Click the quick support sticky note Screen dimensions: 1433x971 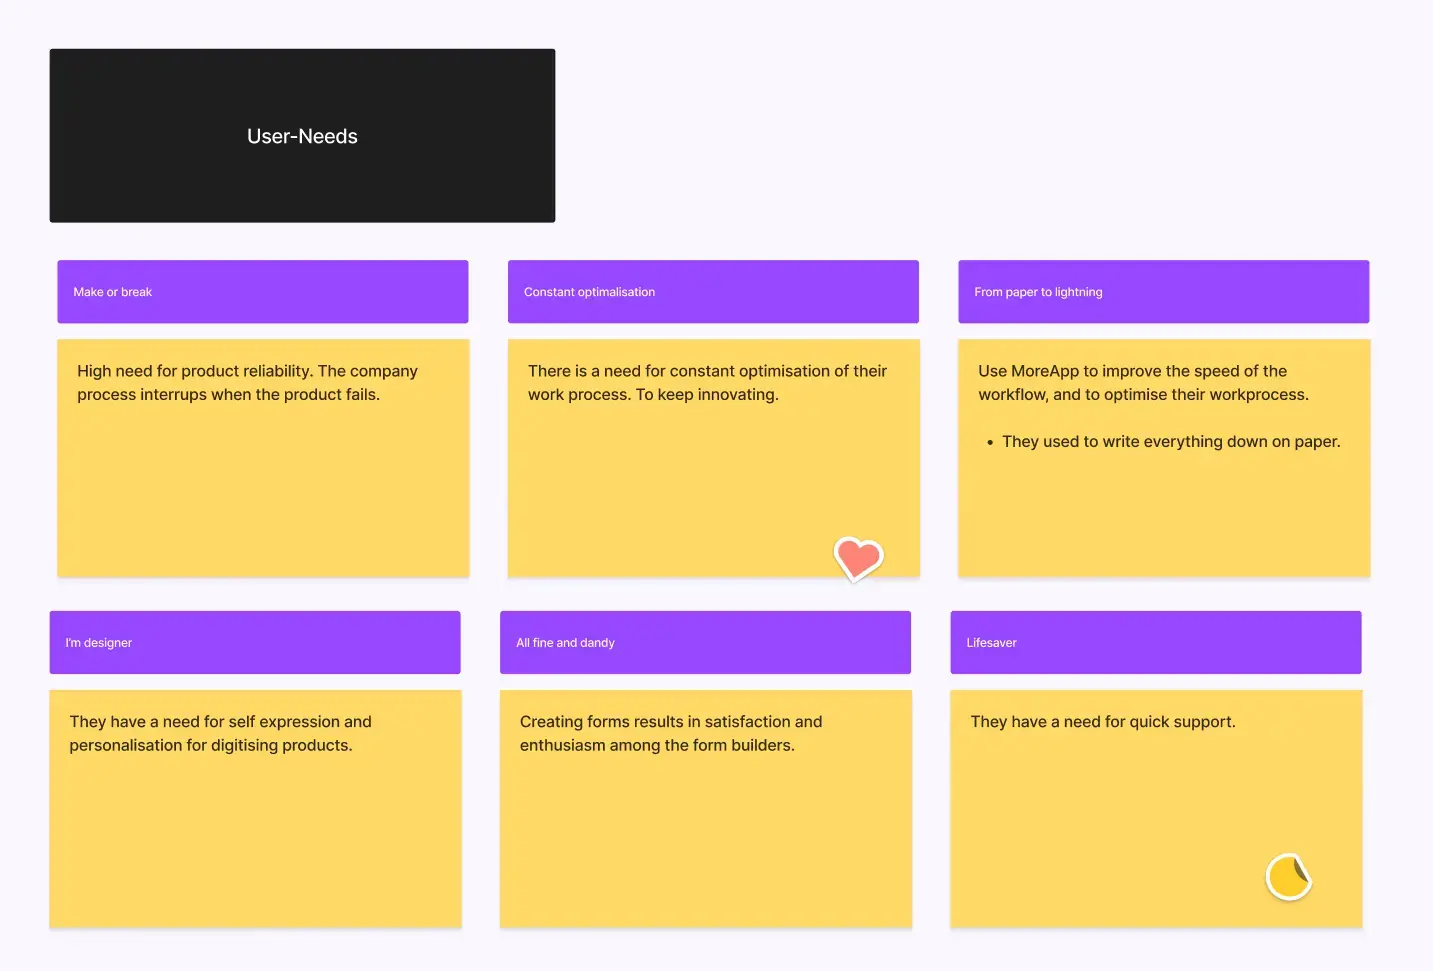point(1155,808)
